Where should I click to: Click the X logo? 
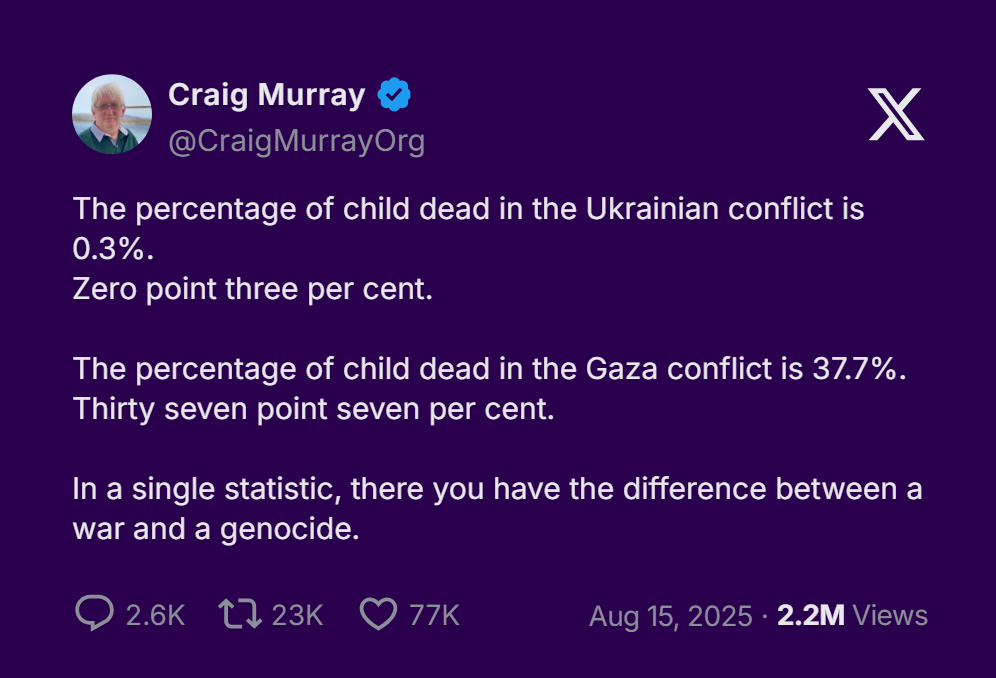(x=896, y=114)
